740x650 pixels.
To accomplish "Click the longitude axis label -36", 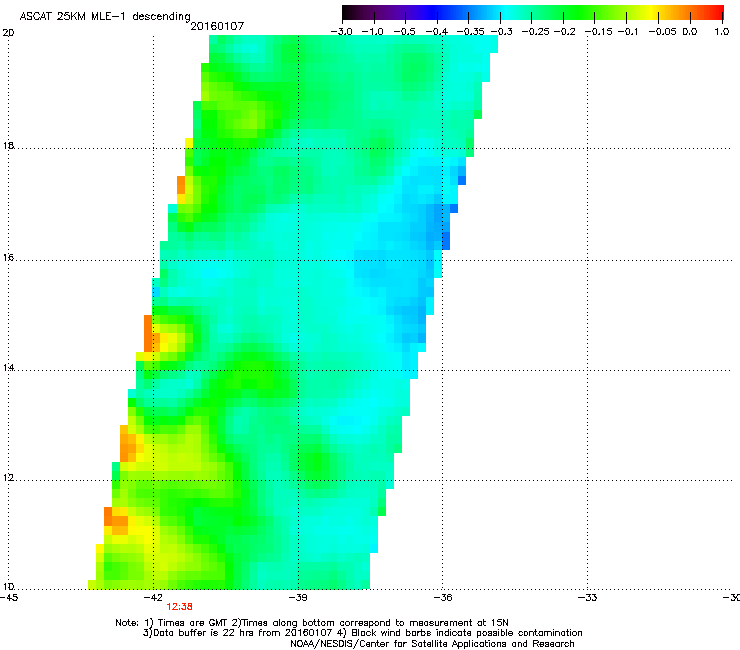I will click(442, 598).
